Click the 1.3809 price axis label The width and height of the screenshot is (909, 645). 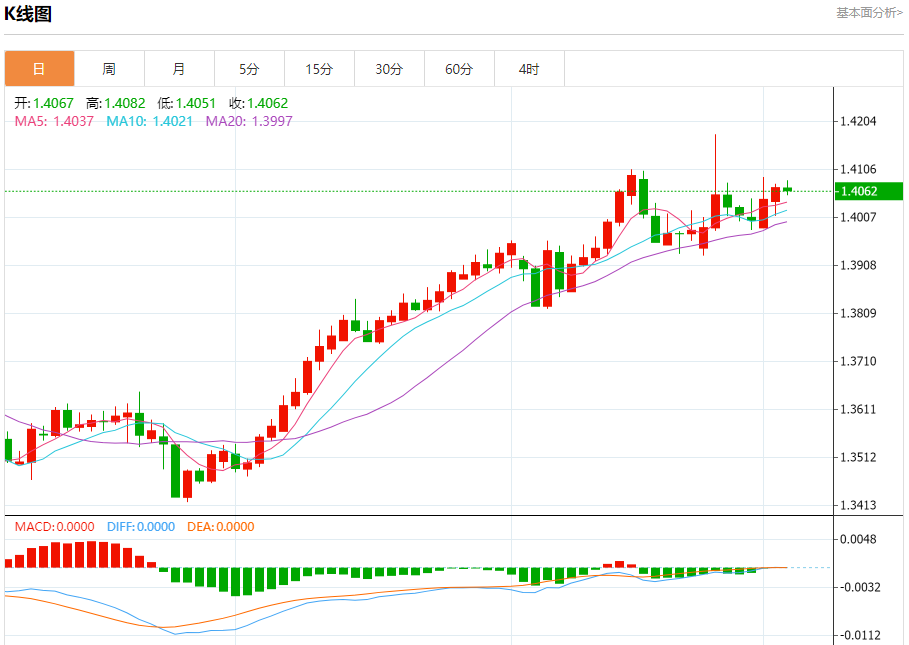click(x=858, y=314)
